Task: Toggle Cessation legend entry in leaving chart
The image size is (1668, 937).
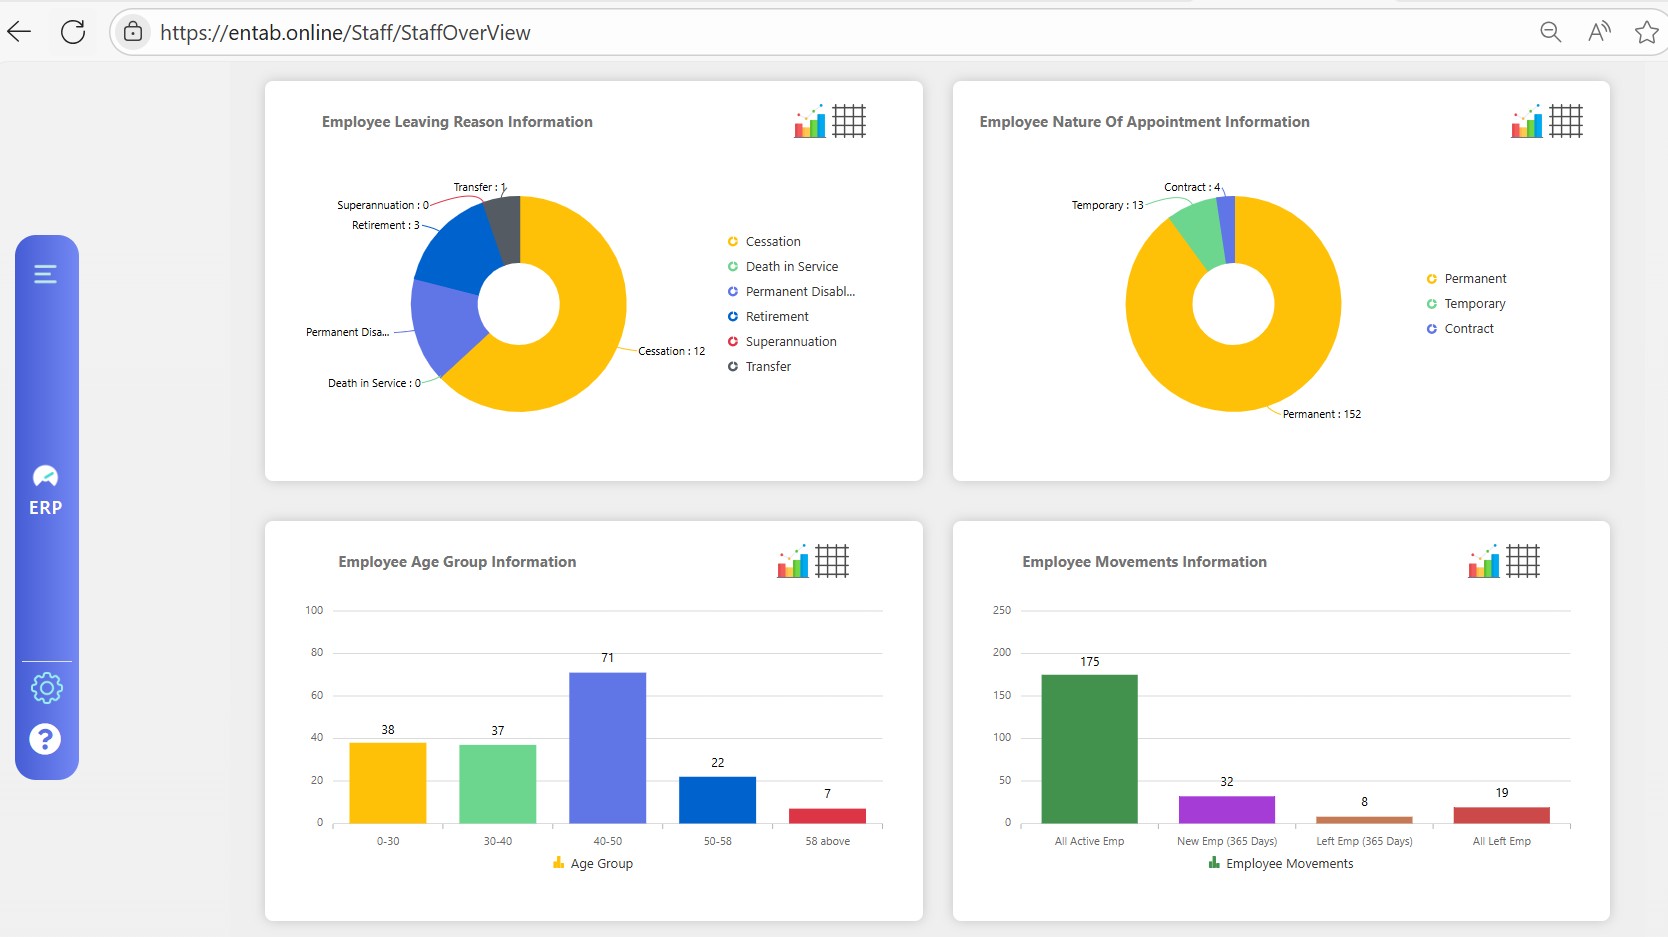Action: [x=772, y=242]
